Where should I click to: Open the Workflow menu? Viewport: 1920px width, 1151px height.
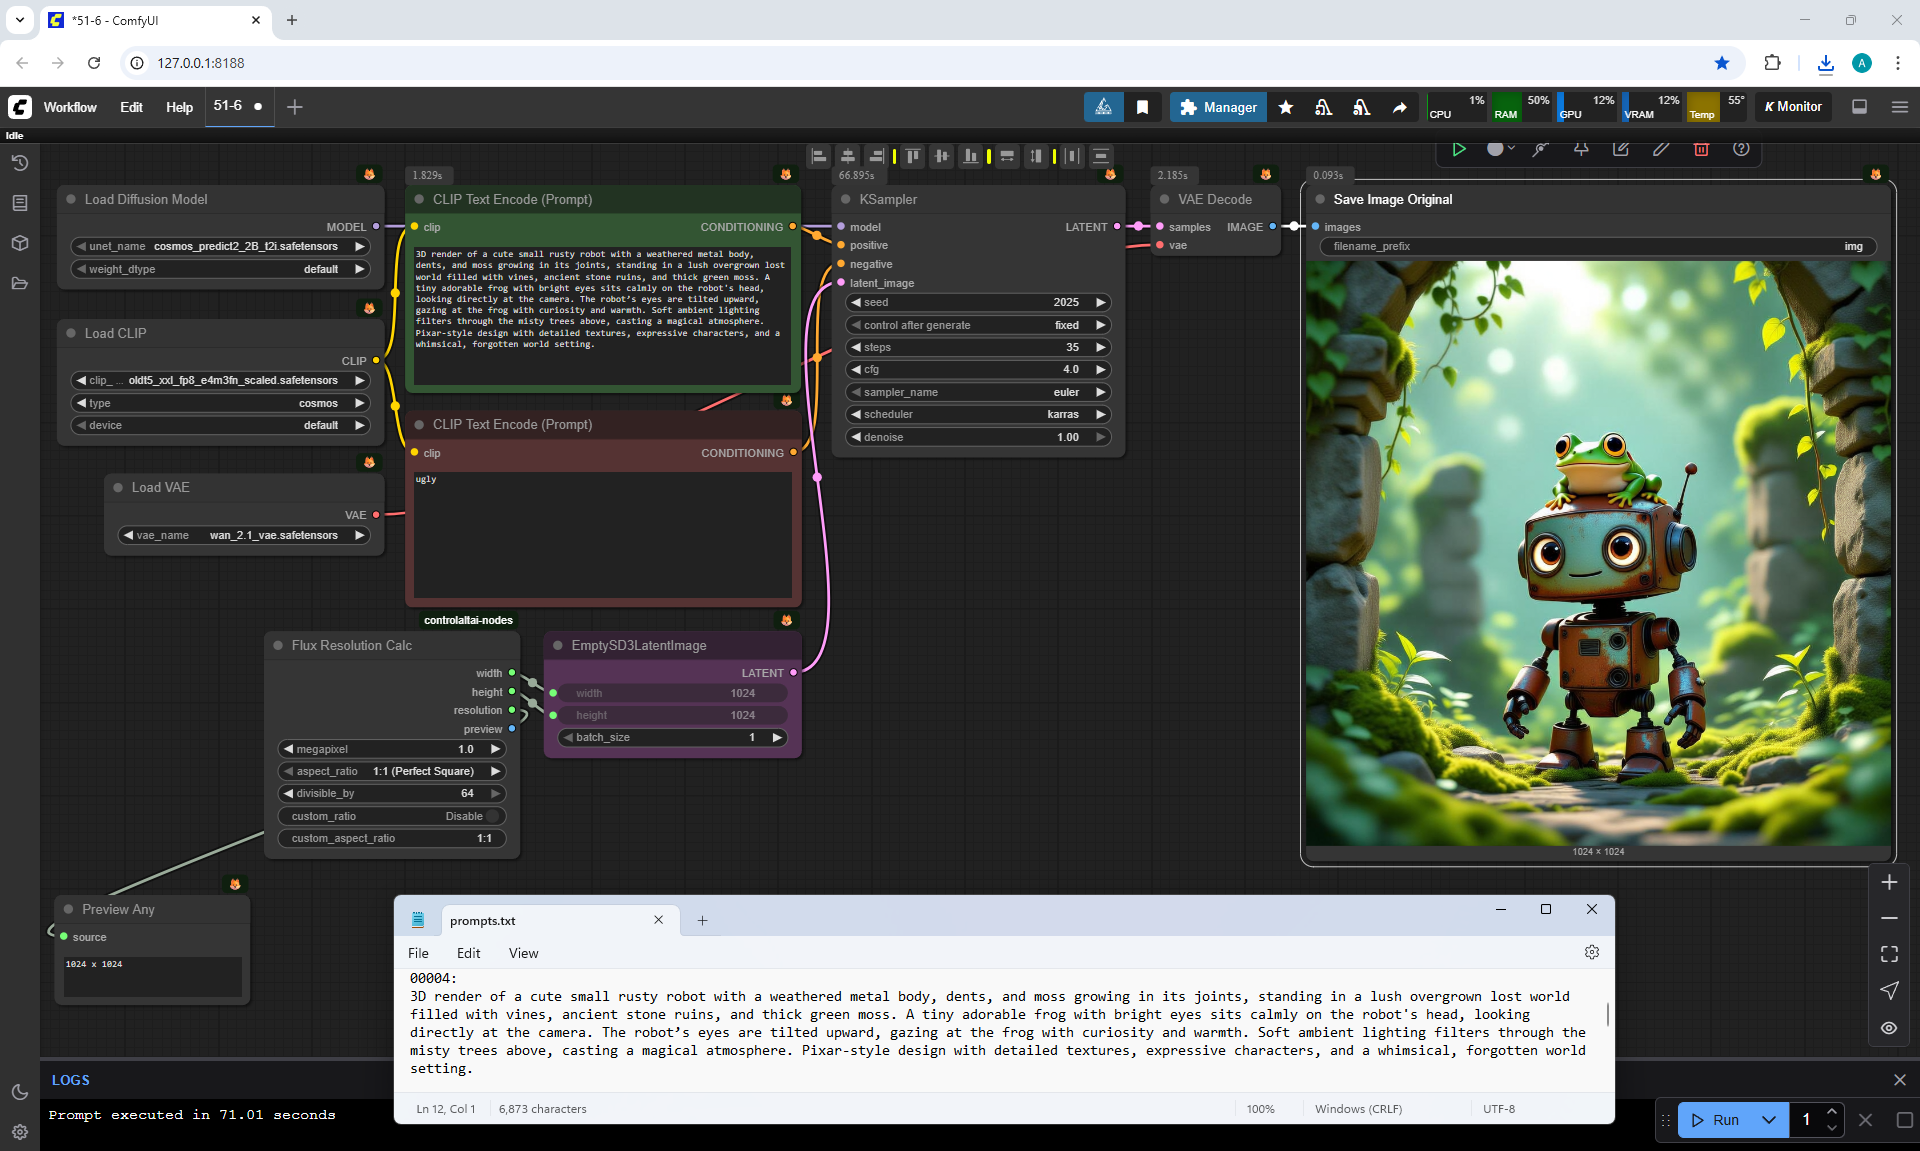pos(70,107)
